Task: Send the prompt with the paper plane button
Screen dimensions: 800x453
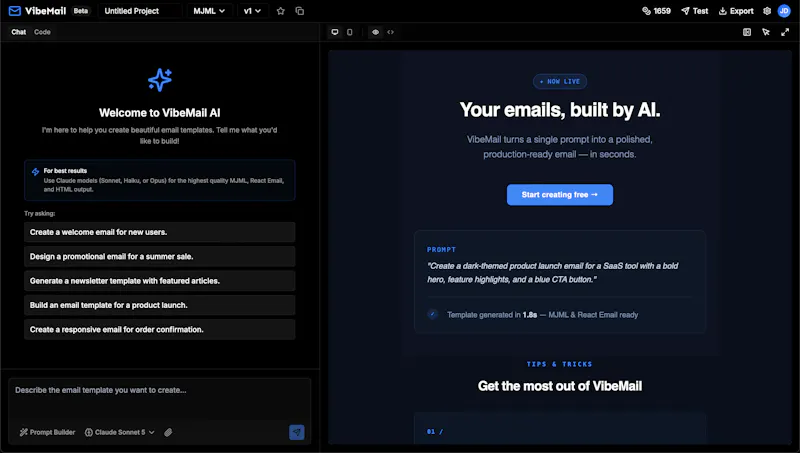Action: 296,432
